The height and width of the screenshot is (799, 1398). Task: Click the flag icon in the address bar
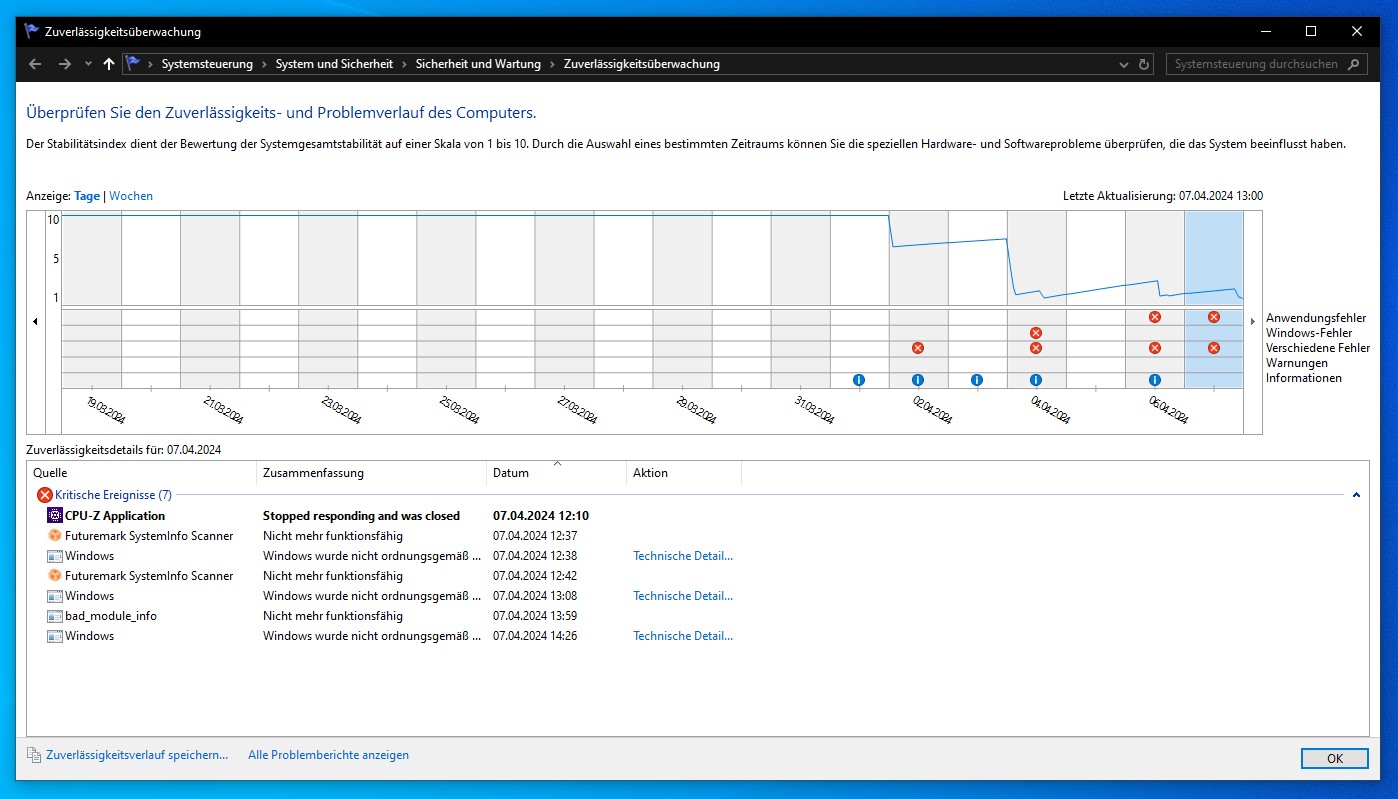click(133, 64)
